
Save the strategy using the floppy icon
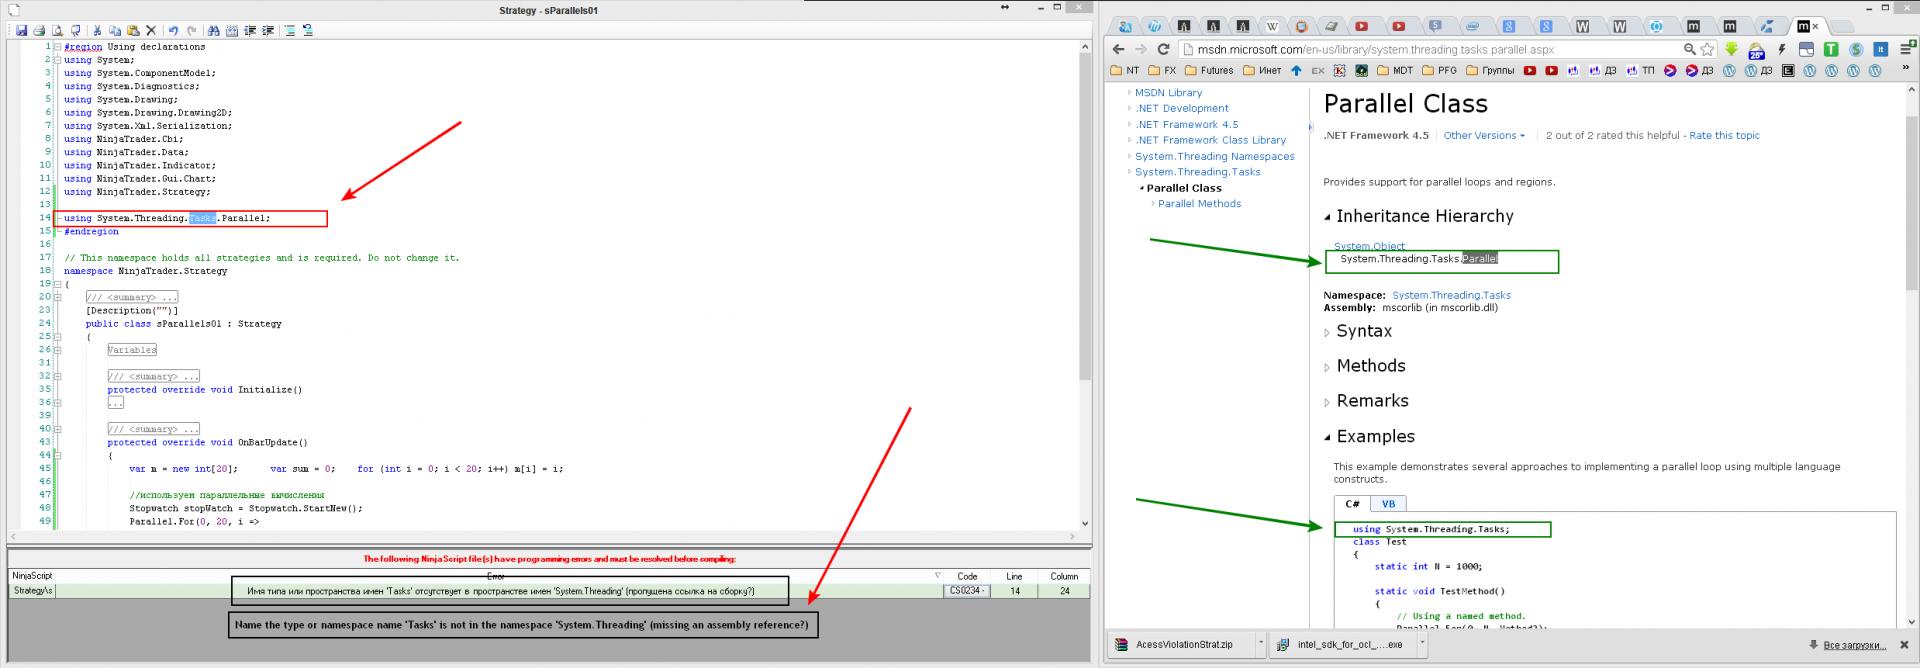click(21, 30)
